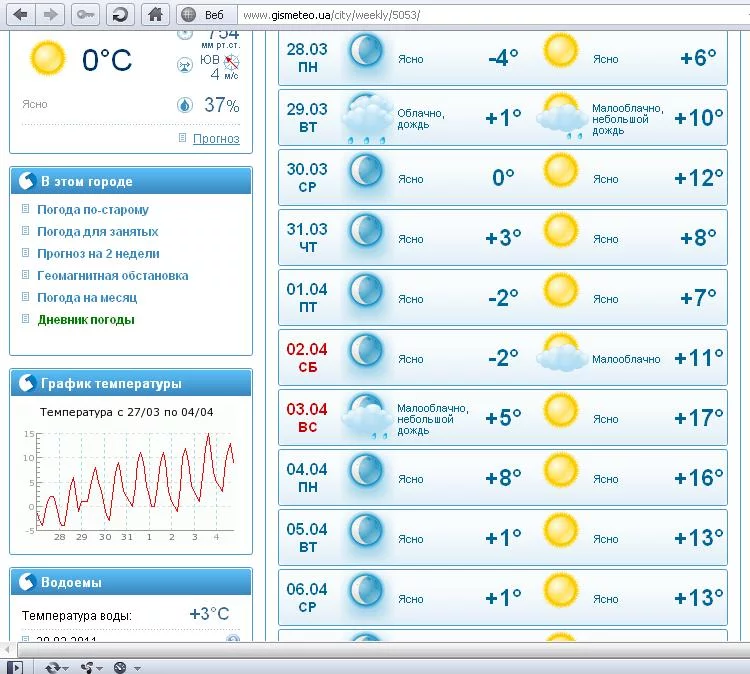Open the 'Прогноз' link

pos(216,139)
